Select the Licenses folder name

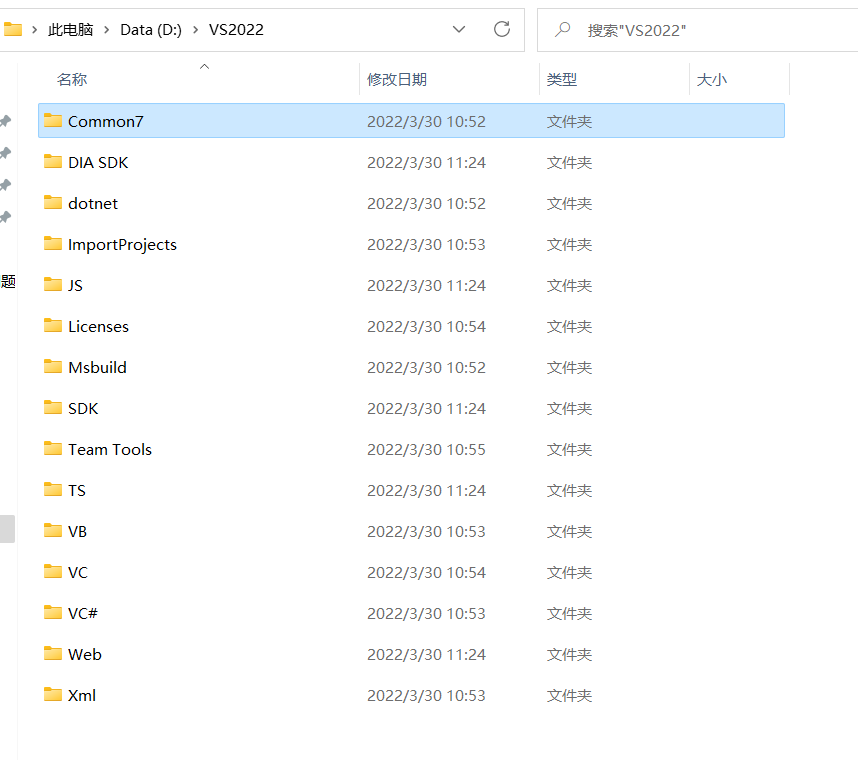tap(98, 327)
